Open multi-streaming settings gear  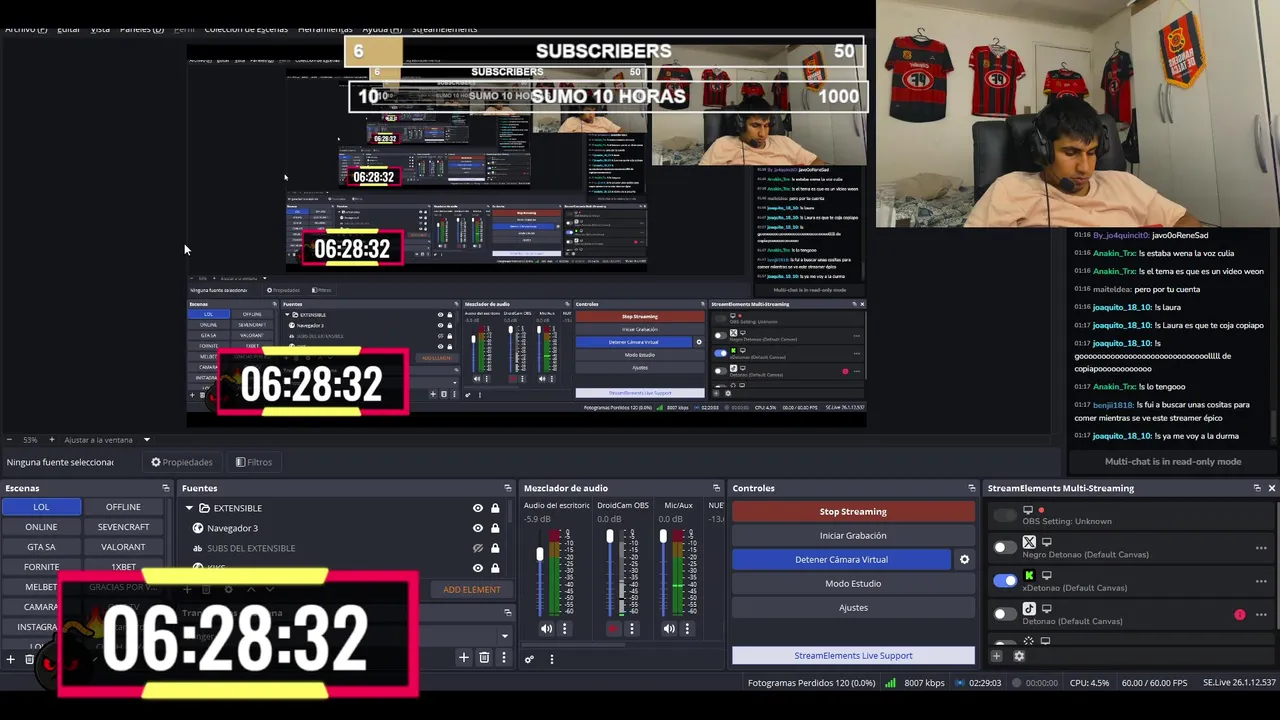pyautogui.click(x=1019, y=656)
